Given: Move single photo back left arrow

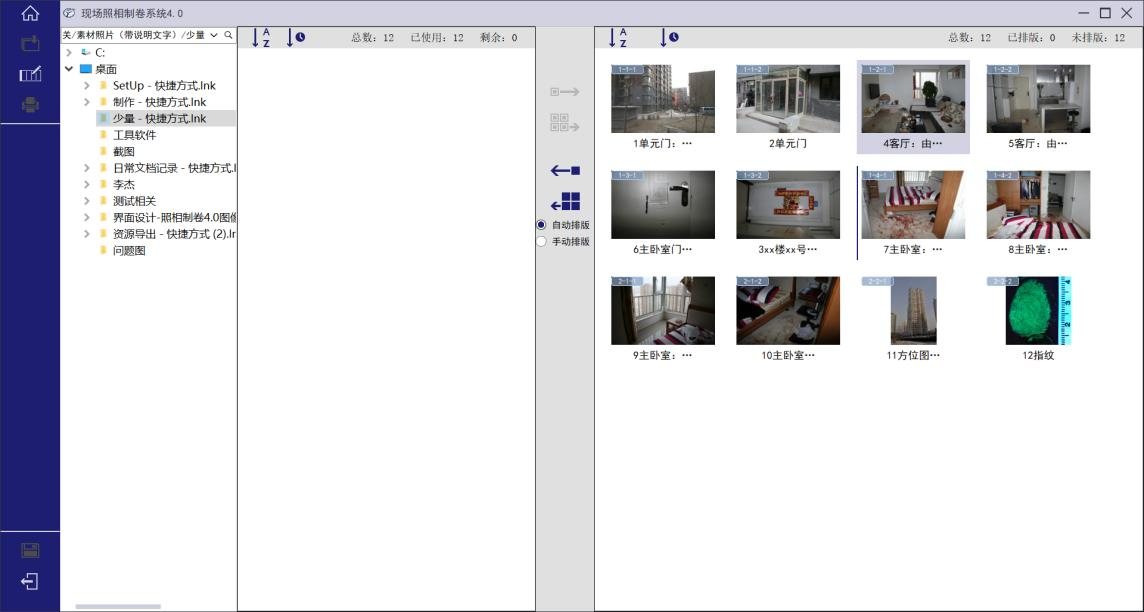Looking at the screenshot, I should point(565,171).
